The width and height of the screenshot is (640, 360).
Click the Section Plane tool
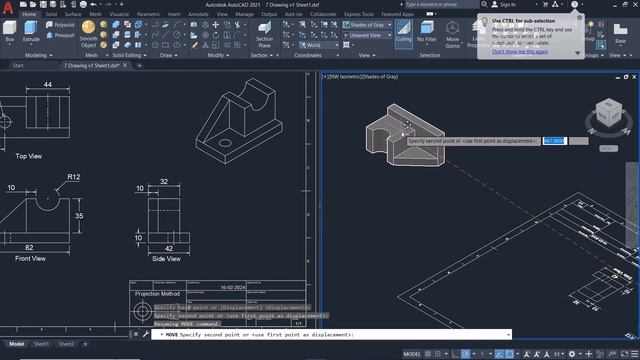coord(264,35)
